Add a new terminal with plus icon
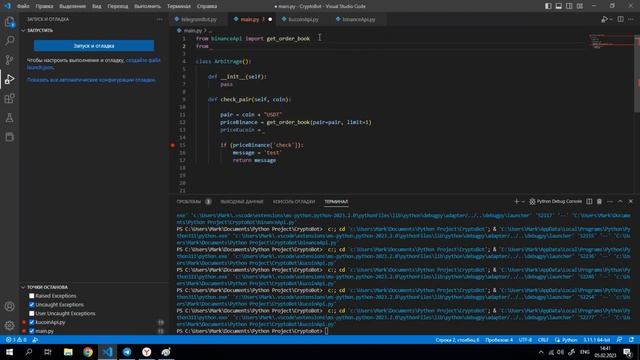The width and height of the screenshot is (640, 360). tap(516, 202)
